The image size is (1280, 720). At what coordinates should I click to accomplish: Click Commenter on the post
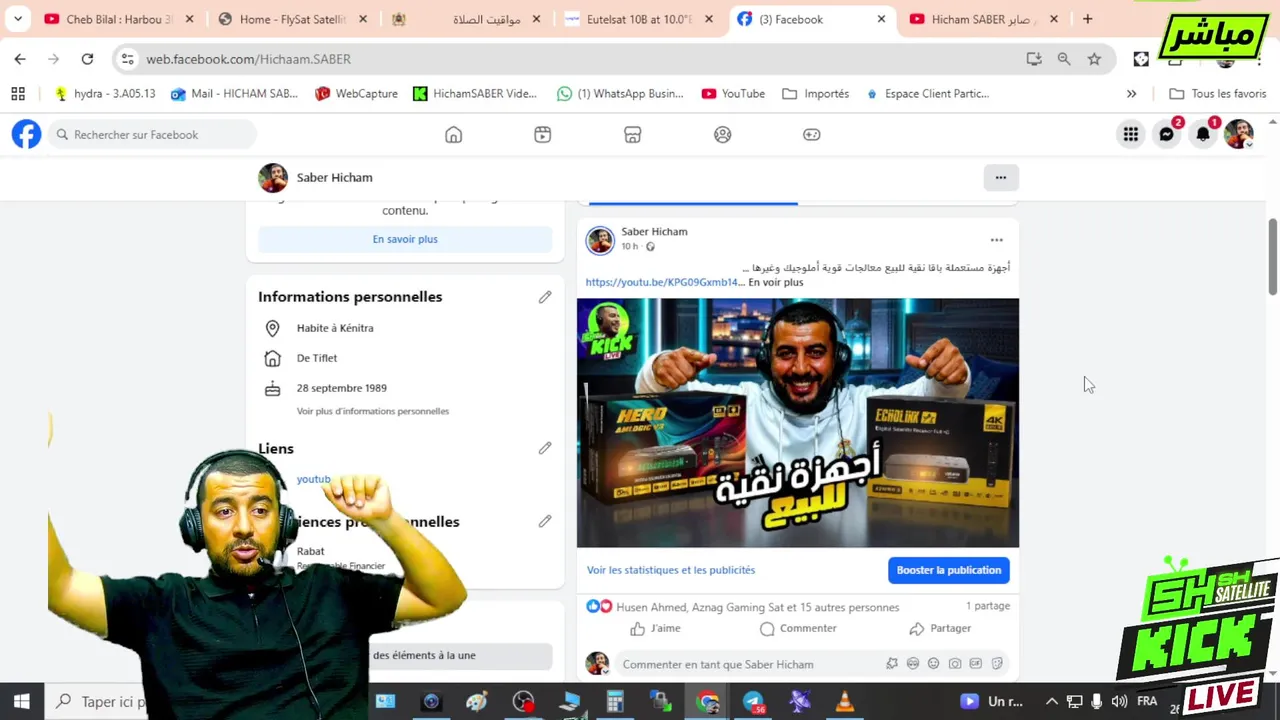pyautogui.click(x=798, y=628)
